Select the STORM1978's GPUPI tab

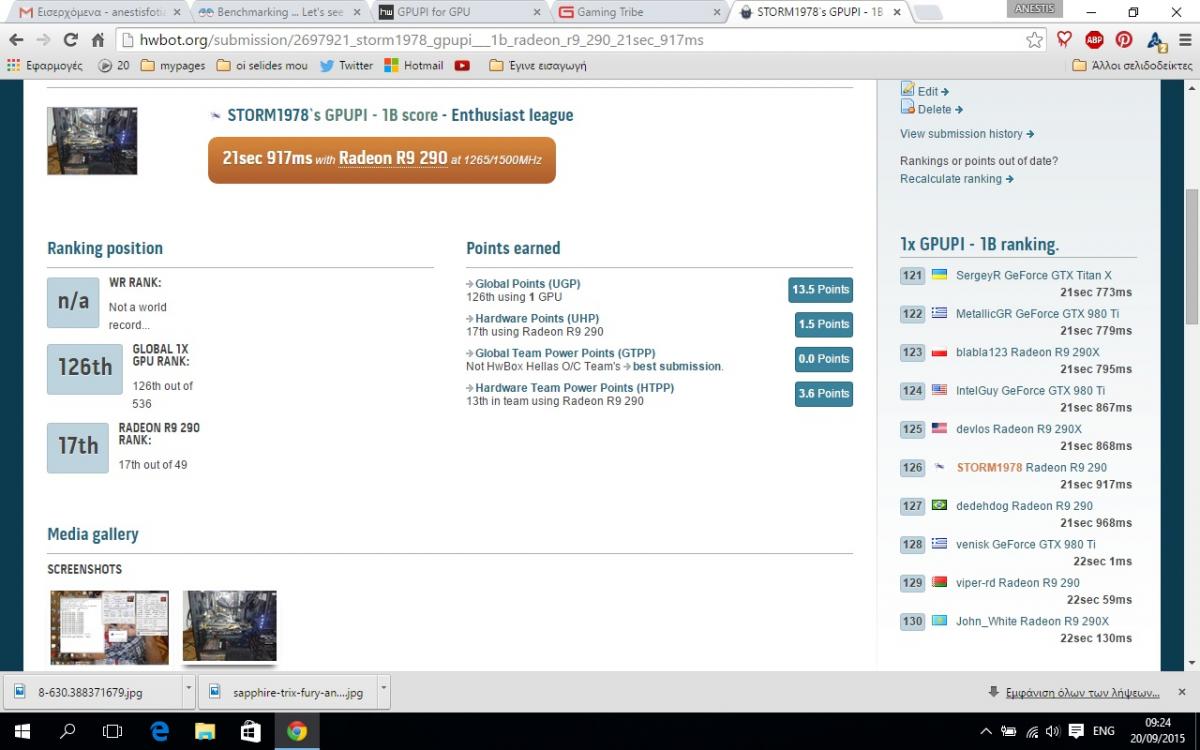[818, 12]
